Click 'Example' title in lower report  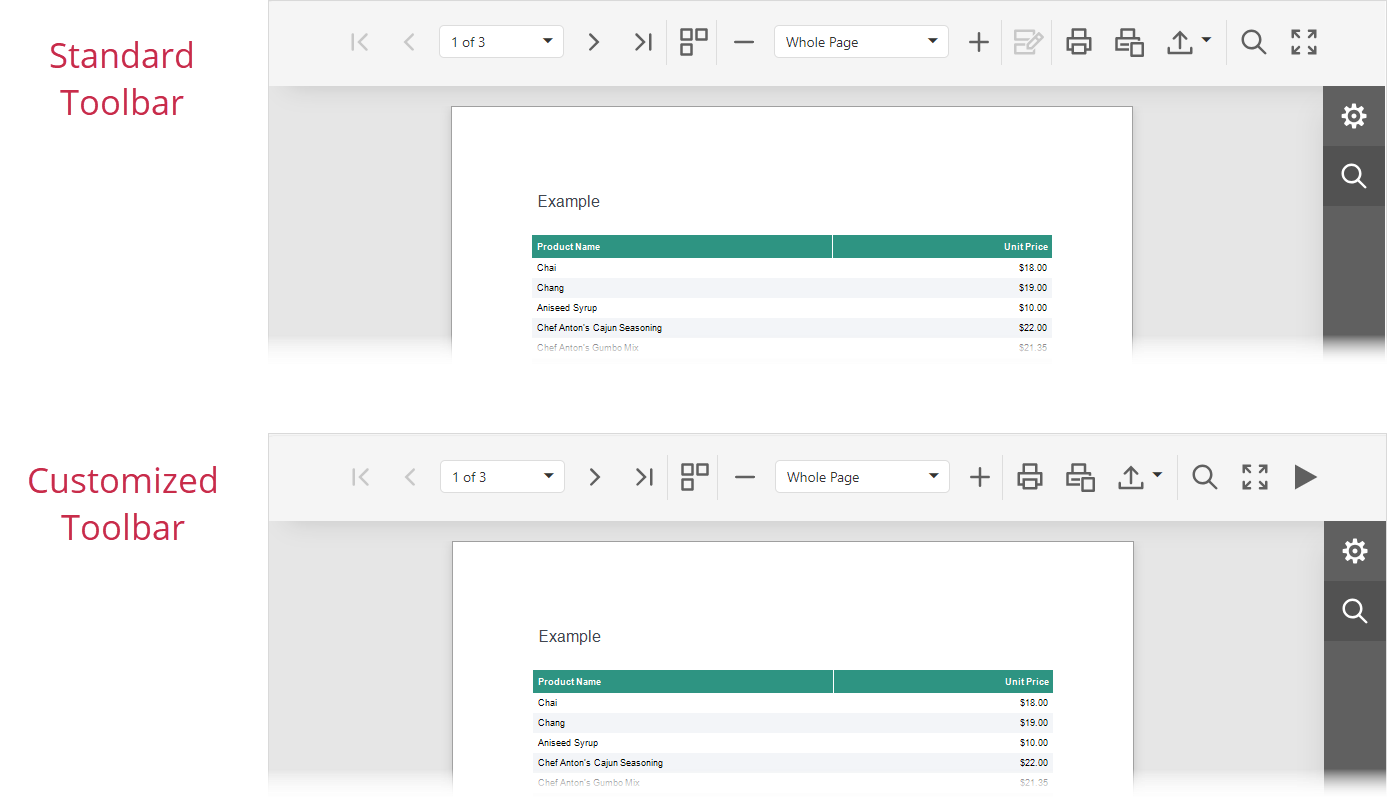570,637
